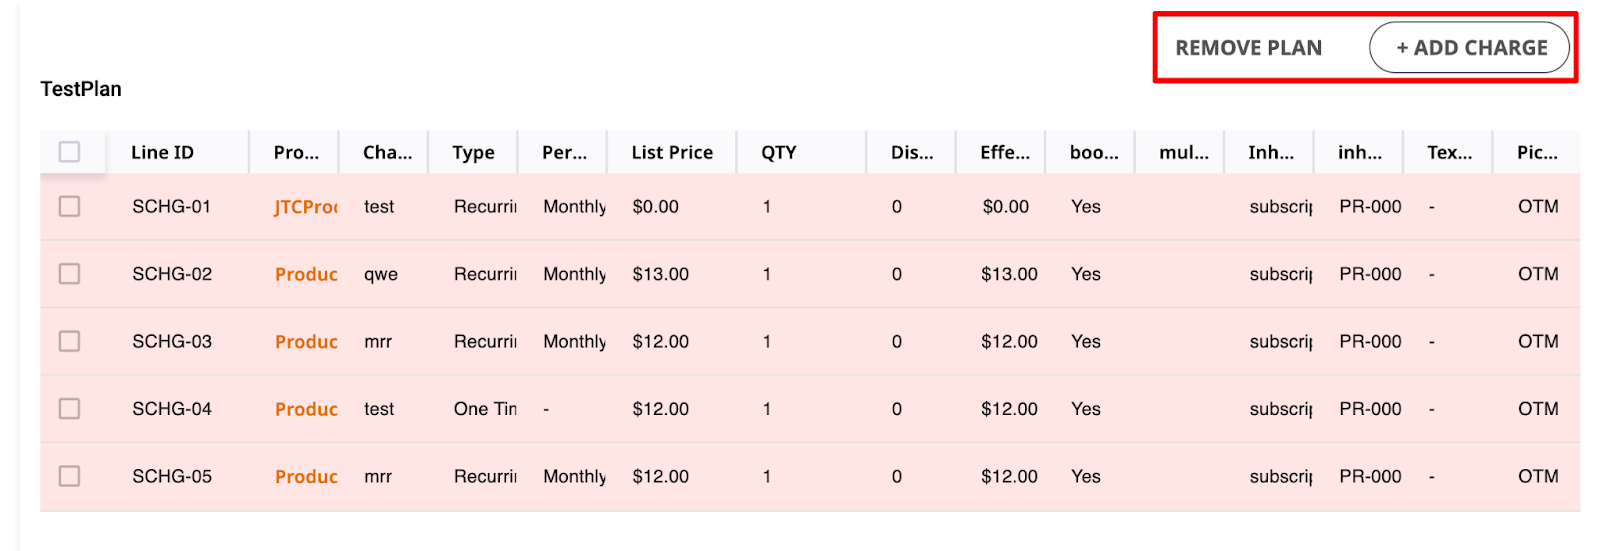Screen dimensions: 1600x551
Task: Click the QTY column header
Action: [778, 152]
